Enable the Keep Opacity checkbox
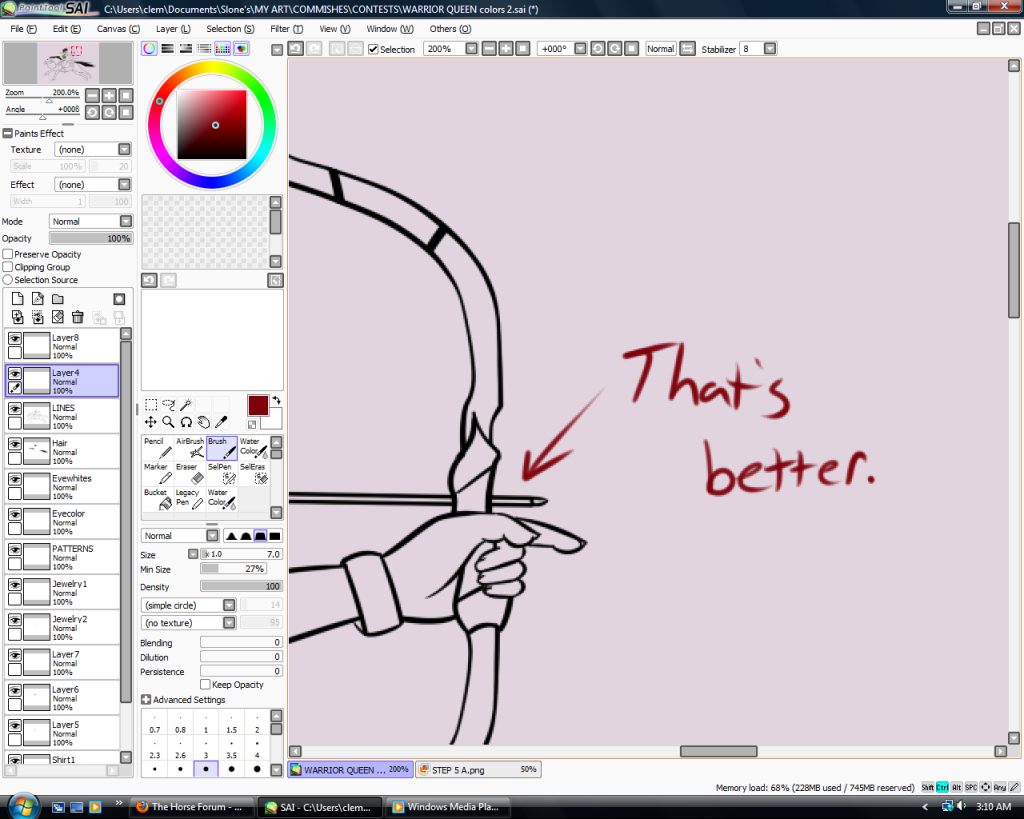Image resolution: width=1024 pixels, height=819 pixels. [x=205, y=684]
